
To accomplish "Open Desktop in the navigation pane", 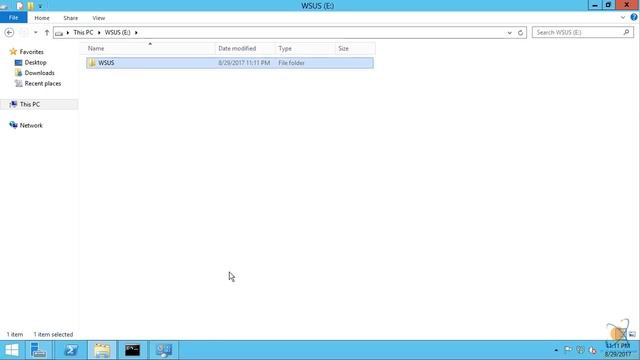I will (x=35, y=62).
